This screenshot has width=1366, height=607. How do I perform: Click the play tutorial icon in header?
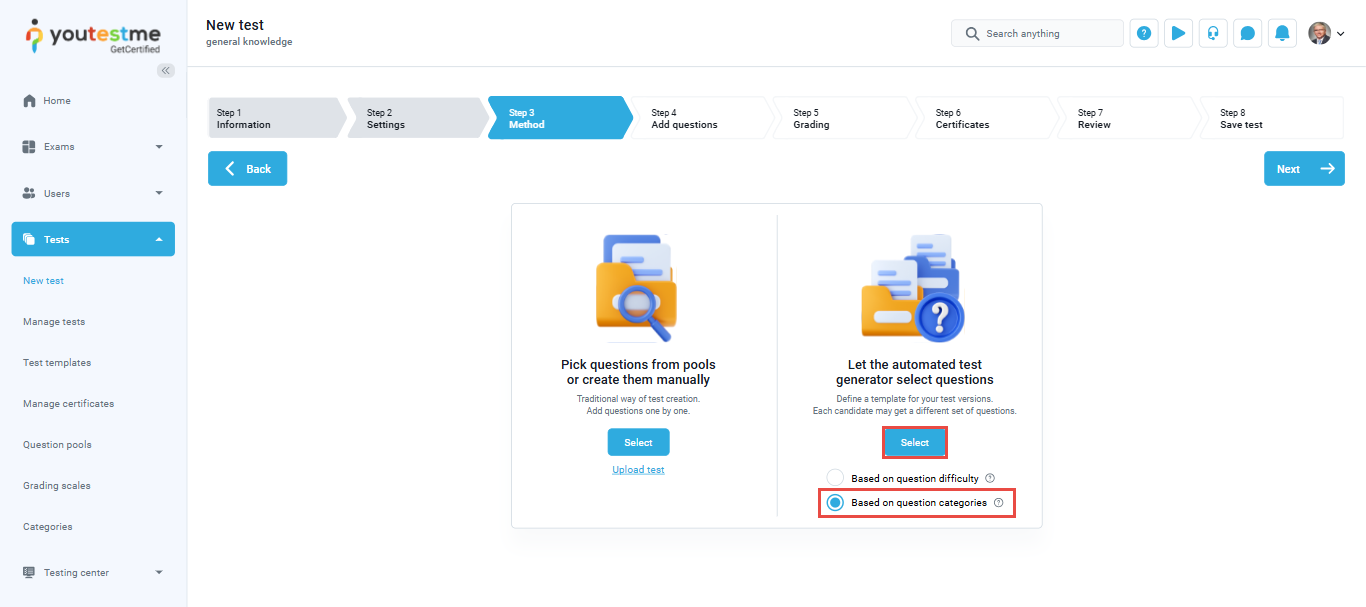1178,33
